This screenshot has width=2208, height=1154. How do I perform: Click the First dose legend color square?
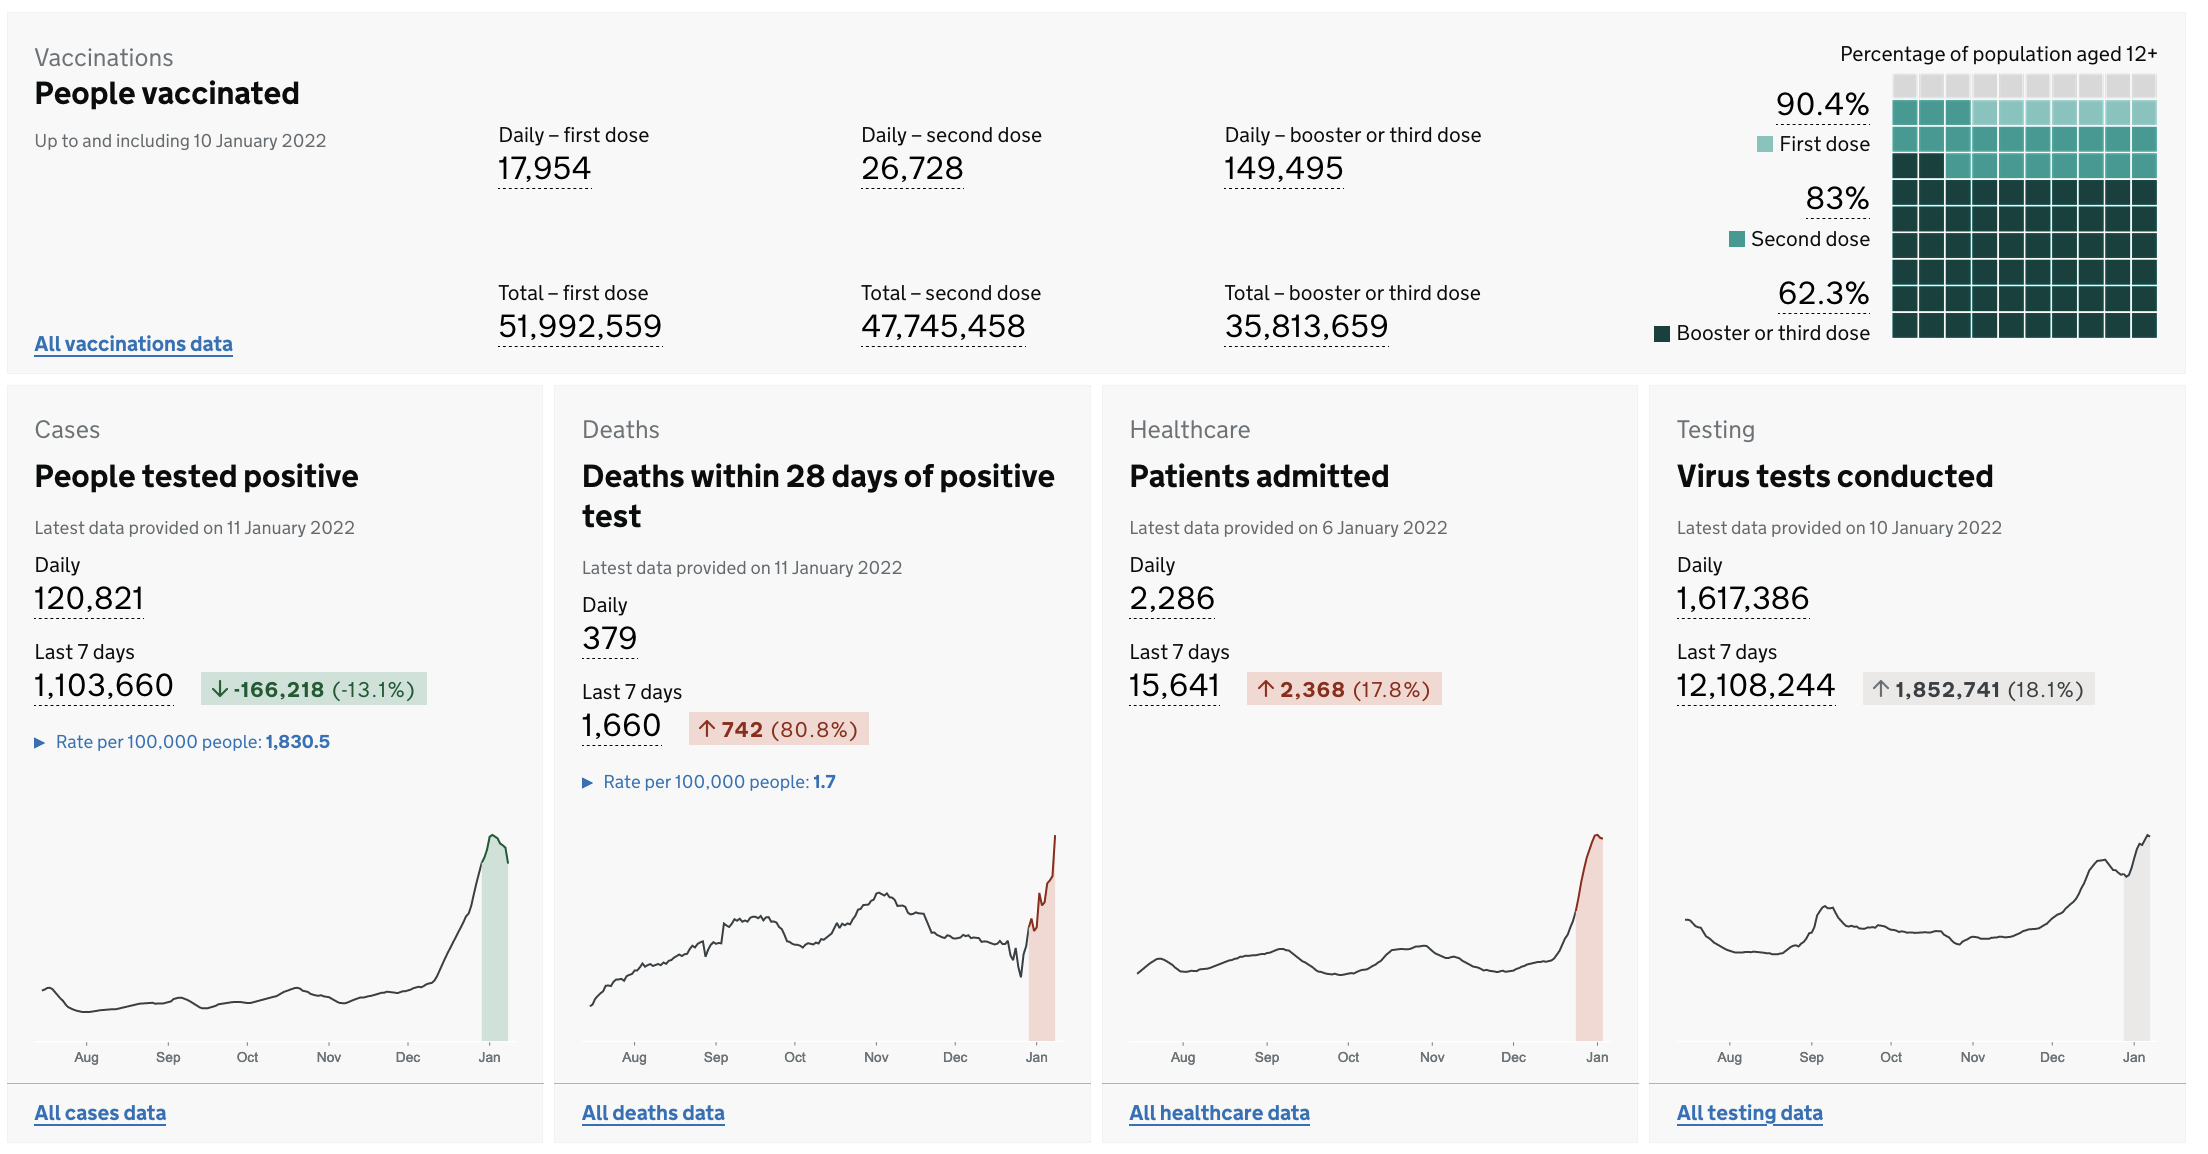click(x=1765, y=144)
